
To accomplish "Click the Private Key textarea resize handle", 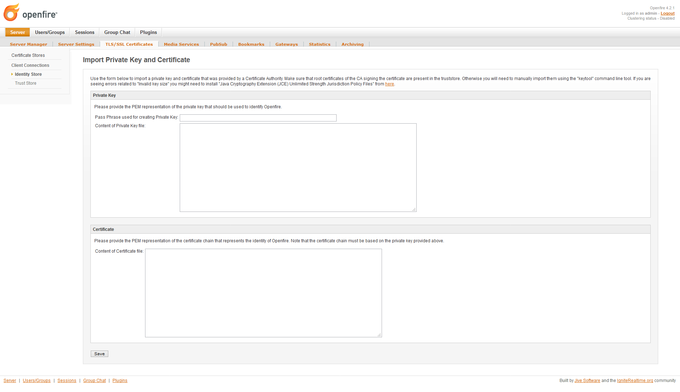I will click(x=414, y=209).
